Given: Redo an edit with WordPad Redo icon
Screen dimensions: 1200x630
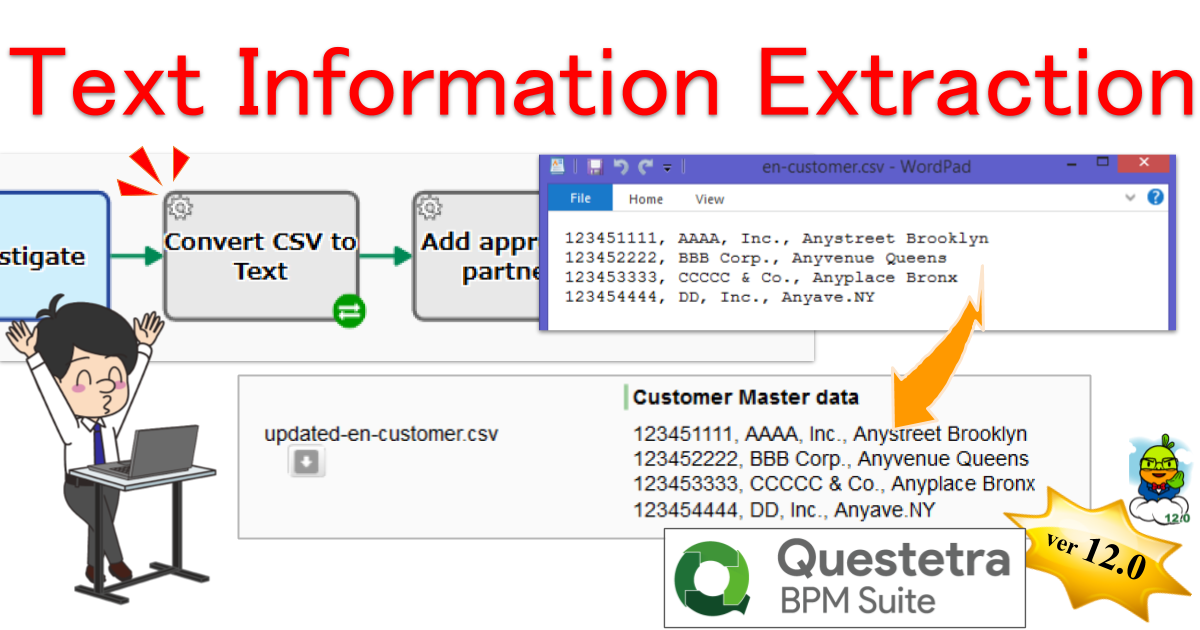Looking at the screenshot, I should pos(644,167).
